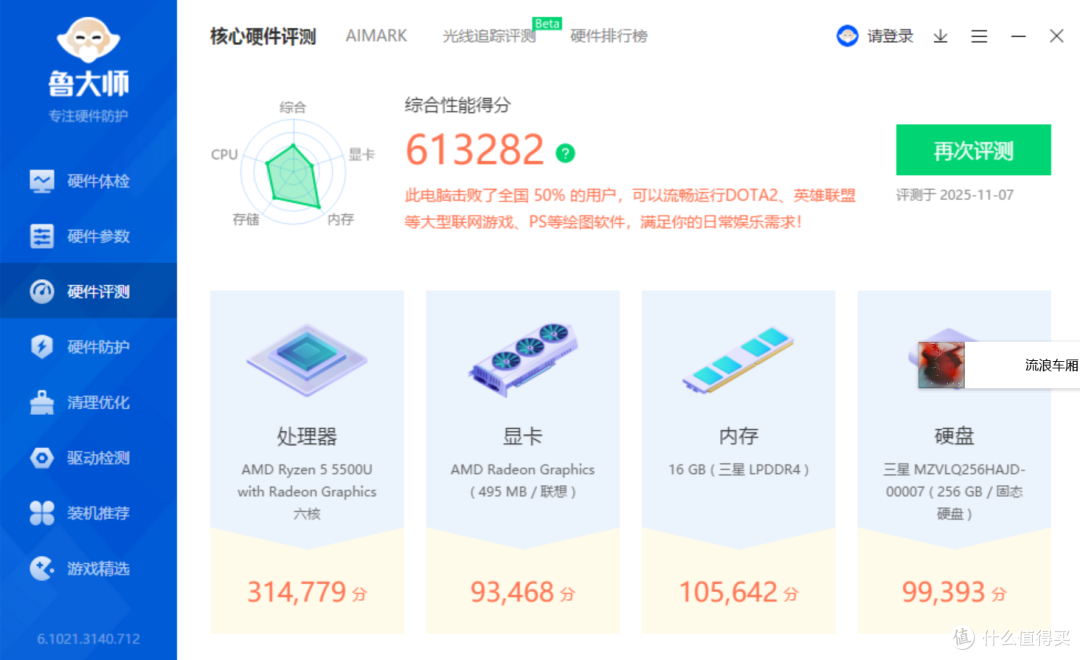Image resolution: width=1080 pixels, height=660 pixels.
Task: Click 三星 MZVLQ256HAJD disk description
Action: (x=954, y=491)
